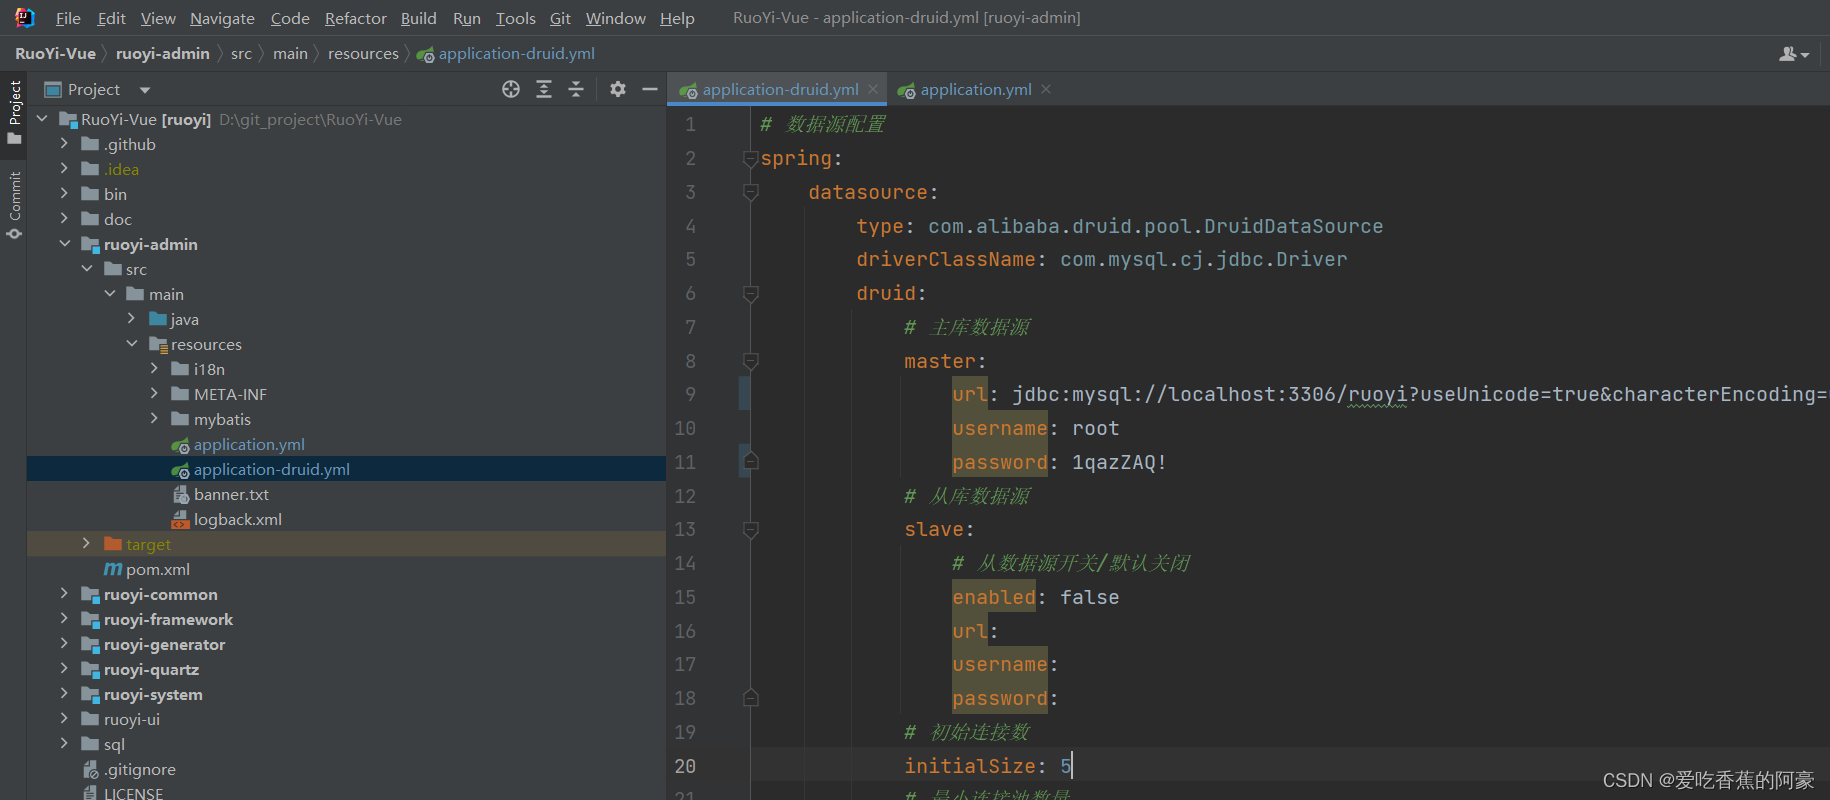The image size is (1830, 800).
Task: Open the user account icon at top right
Action: point(1794,54)
